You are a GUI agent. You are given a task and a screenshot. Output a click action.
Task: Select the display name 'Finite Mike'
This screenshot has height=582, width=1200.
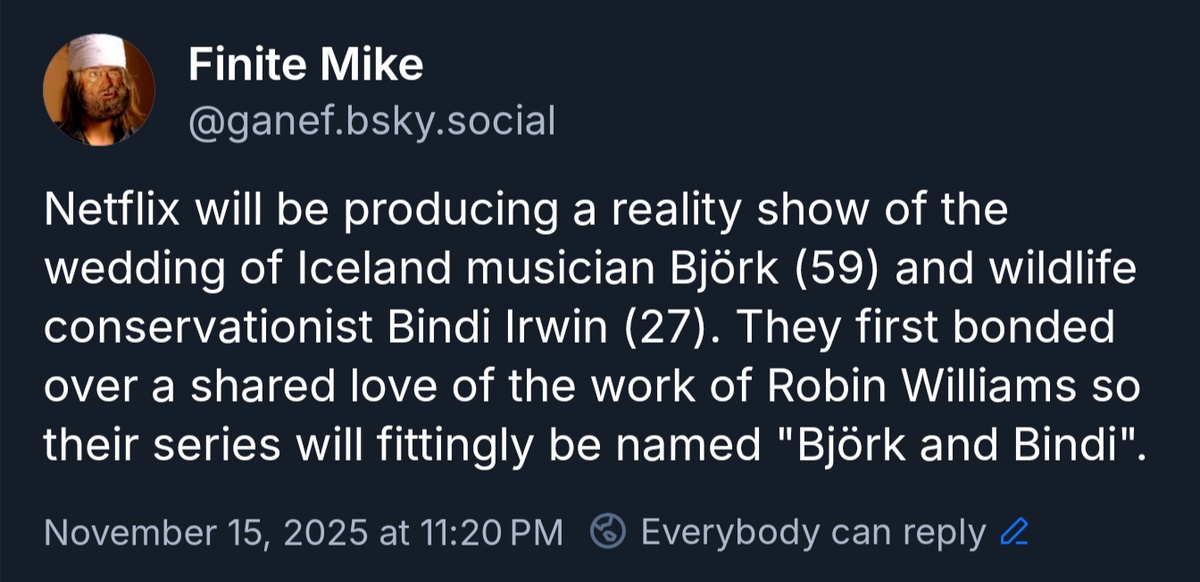[x=305, y=63]
